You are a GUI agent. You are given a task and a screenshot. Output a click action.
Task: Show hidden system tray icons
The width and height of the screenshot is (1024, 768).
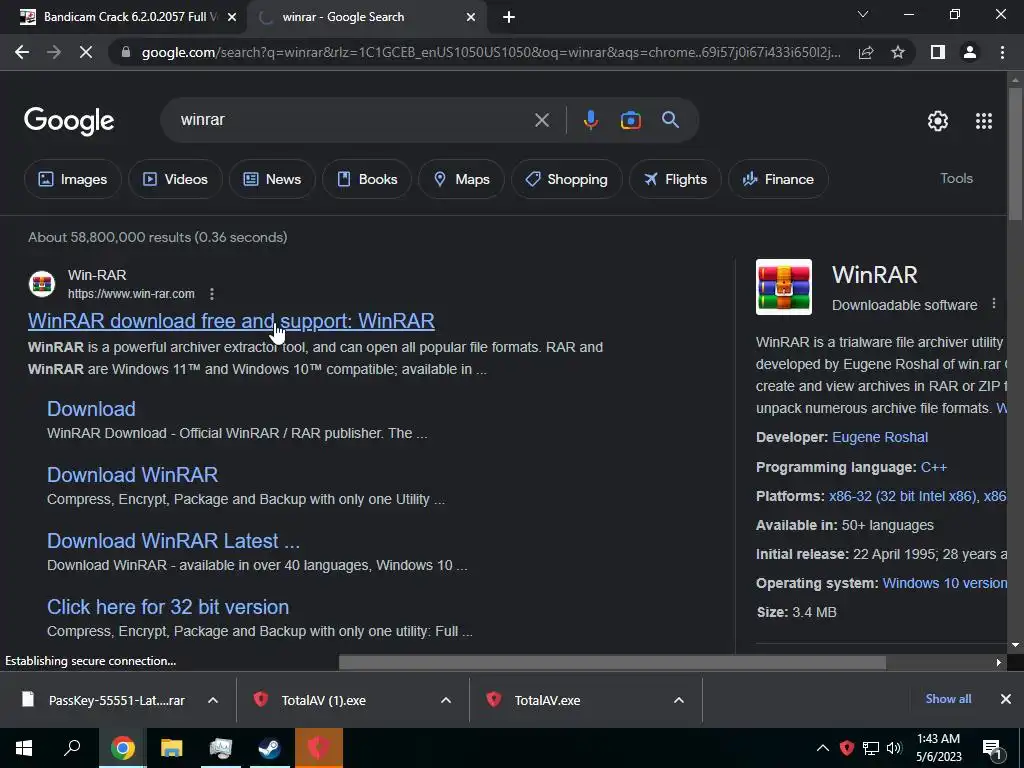click(823, 748)
